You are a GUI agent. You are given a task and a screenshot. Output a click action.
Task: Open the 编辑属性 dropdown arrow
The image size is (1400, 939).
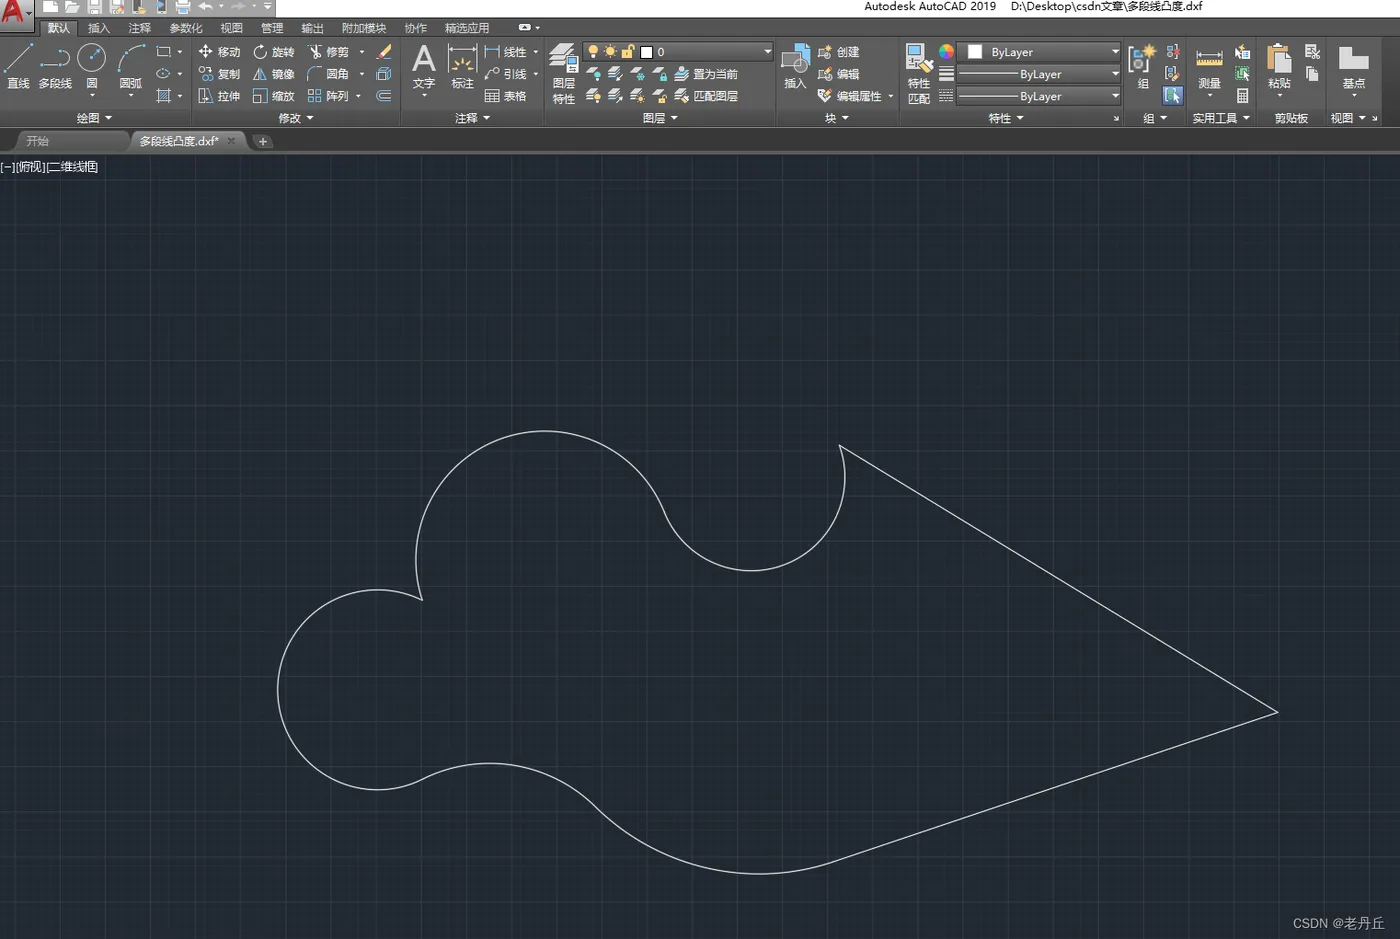tap(890, 96)
